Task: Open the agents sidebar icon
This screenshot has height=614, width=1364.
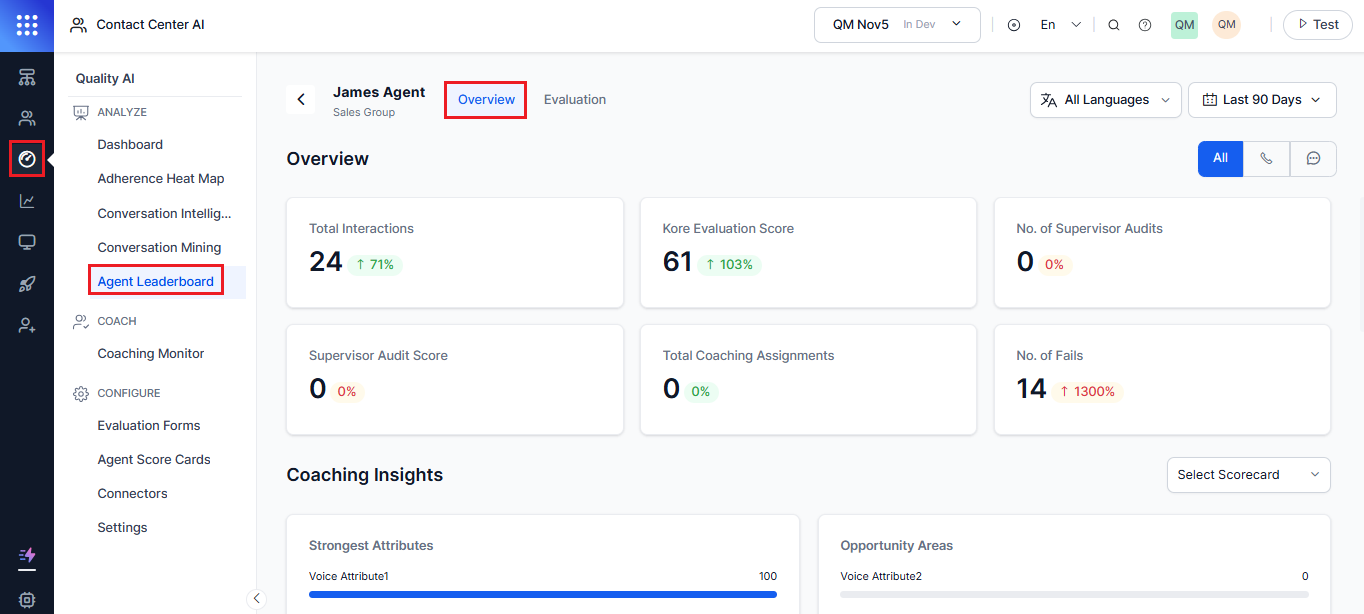Action: point(27,119)
